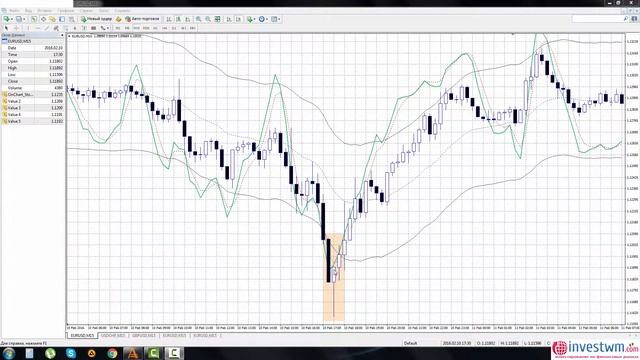Open the Вид menu
Screen dimensions: 640x360
coord(28,11)
